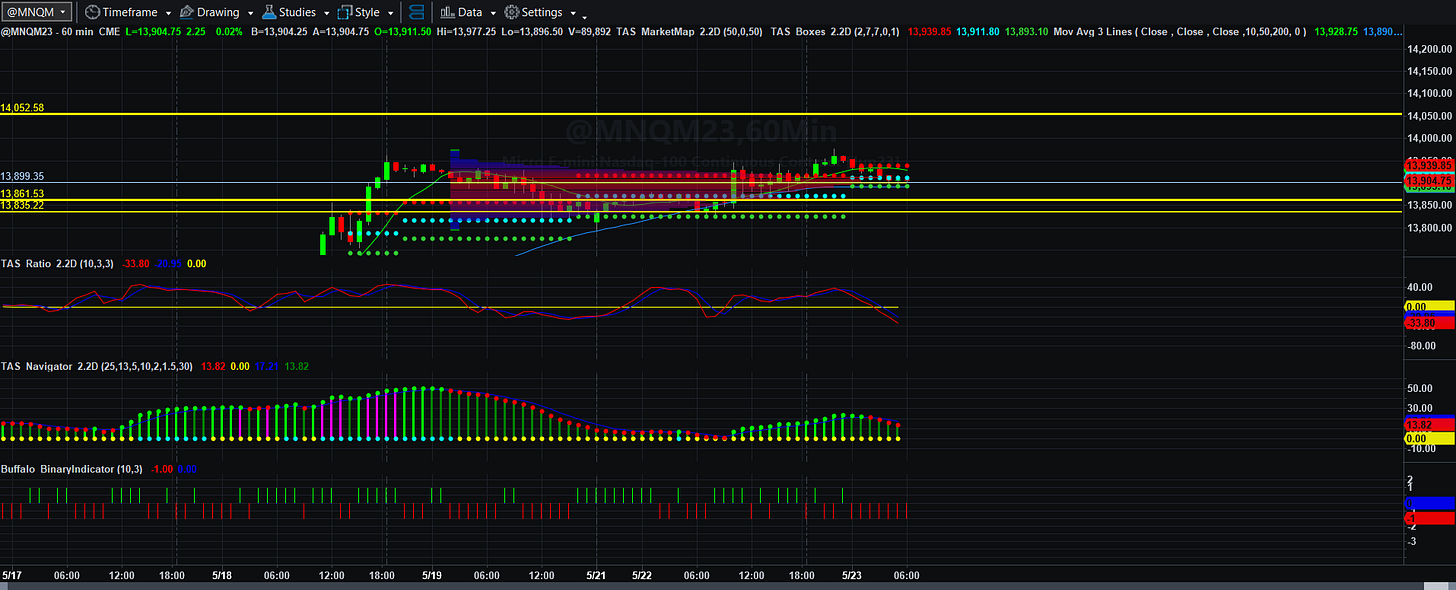This screenshot has height=590, width=1456.
Task: Click the toolbar overflow arrow after Settings
Action: [583, 16]
